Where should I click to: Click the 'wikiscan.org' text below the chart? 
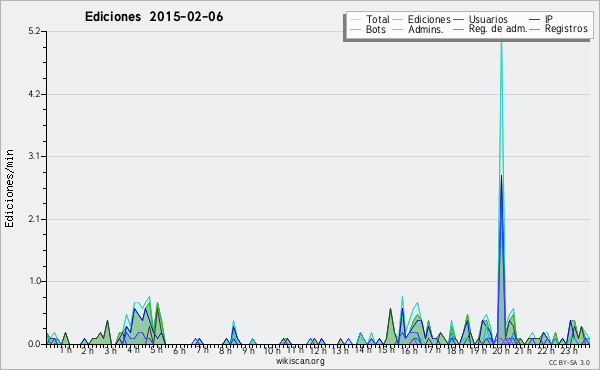coord(300,361)
